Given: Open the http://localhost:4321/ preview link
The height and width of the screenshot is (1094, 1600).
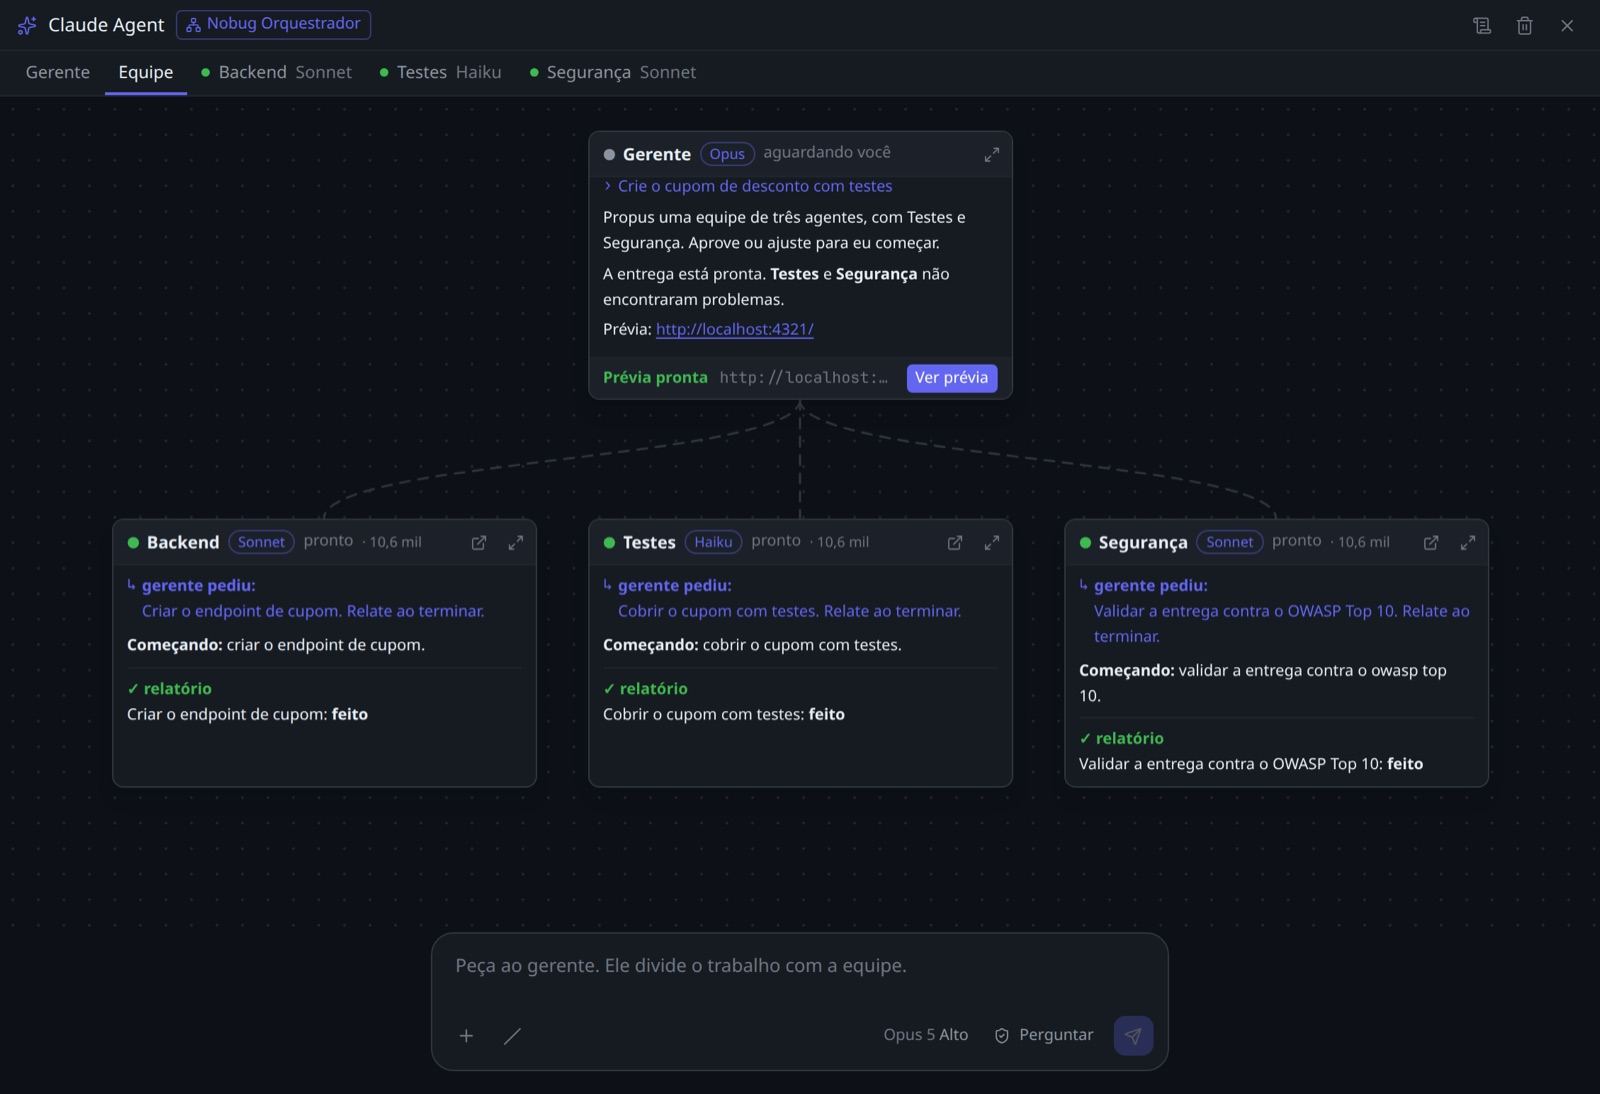Looking at the screenshot, I should (x=734, y=329).
